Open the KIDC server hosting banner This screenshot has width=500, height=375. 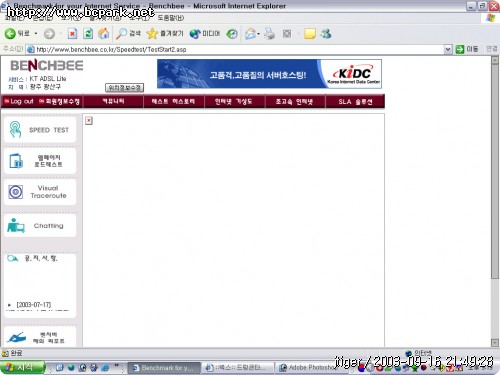[x=269, y=74]
